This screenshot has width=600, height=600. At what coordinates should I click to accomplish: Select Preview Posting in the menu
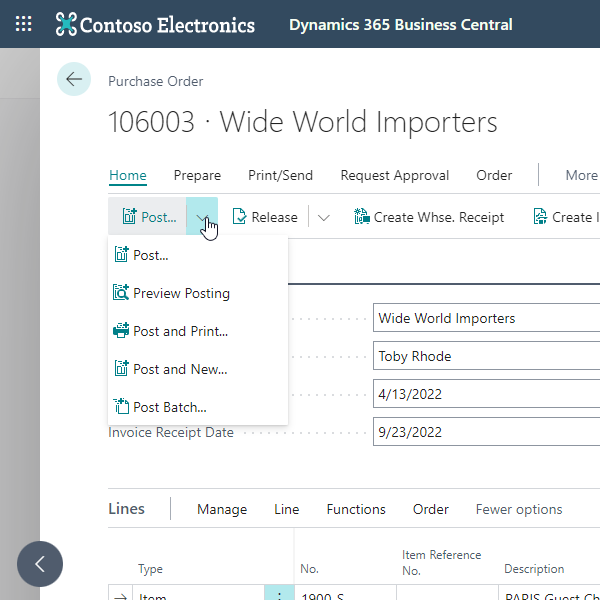coord(198,293)
